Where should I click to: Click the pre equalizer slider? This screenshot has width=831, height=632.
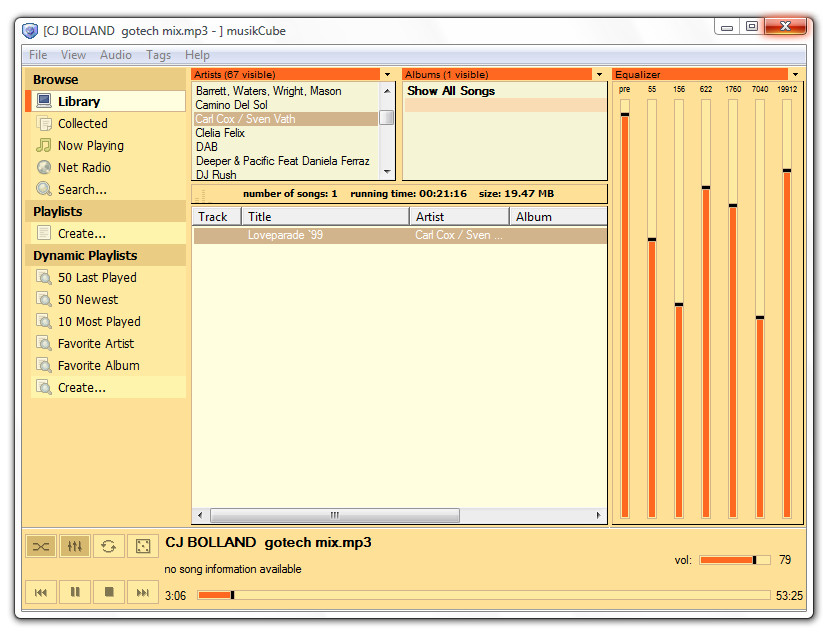(x=625, y=309)
